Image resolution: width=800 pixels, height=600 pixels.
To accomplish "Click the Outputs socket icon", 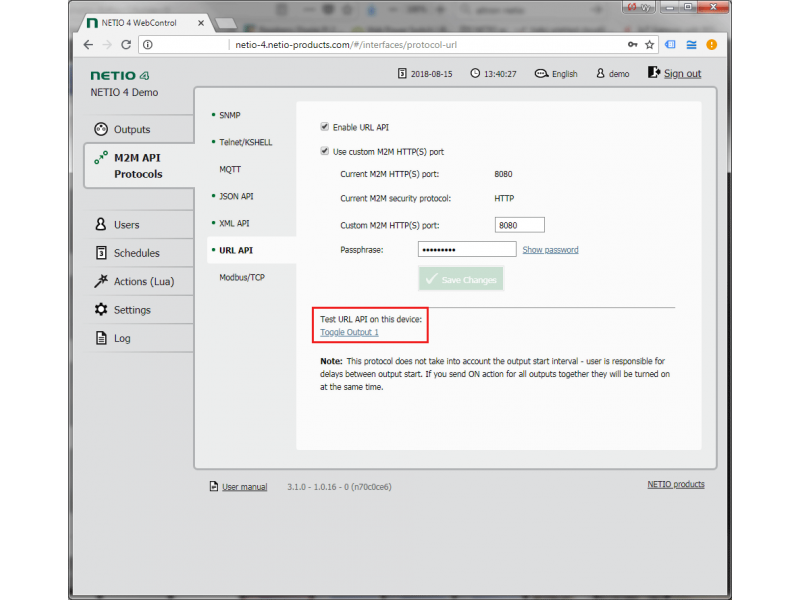I will click(x=101, y=129).
